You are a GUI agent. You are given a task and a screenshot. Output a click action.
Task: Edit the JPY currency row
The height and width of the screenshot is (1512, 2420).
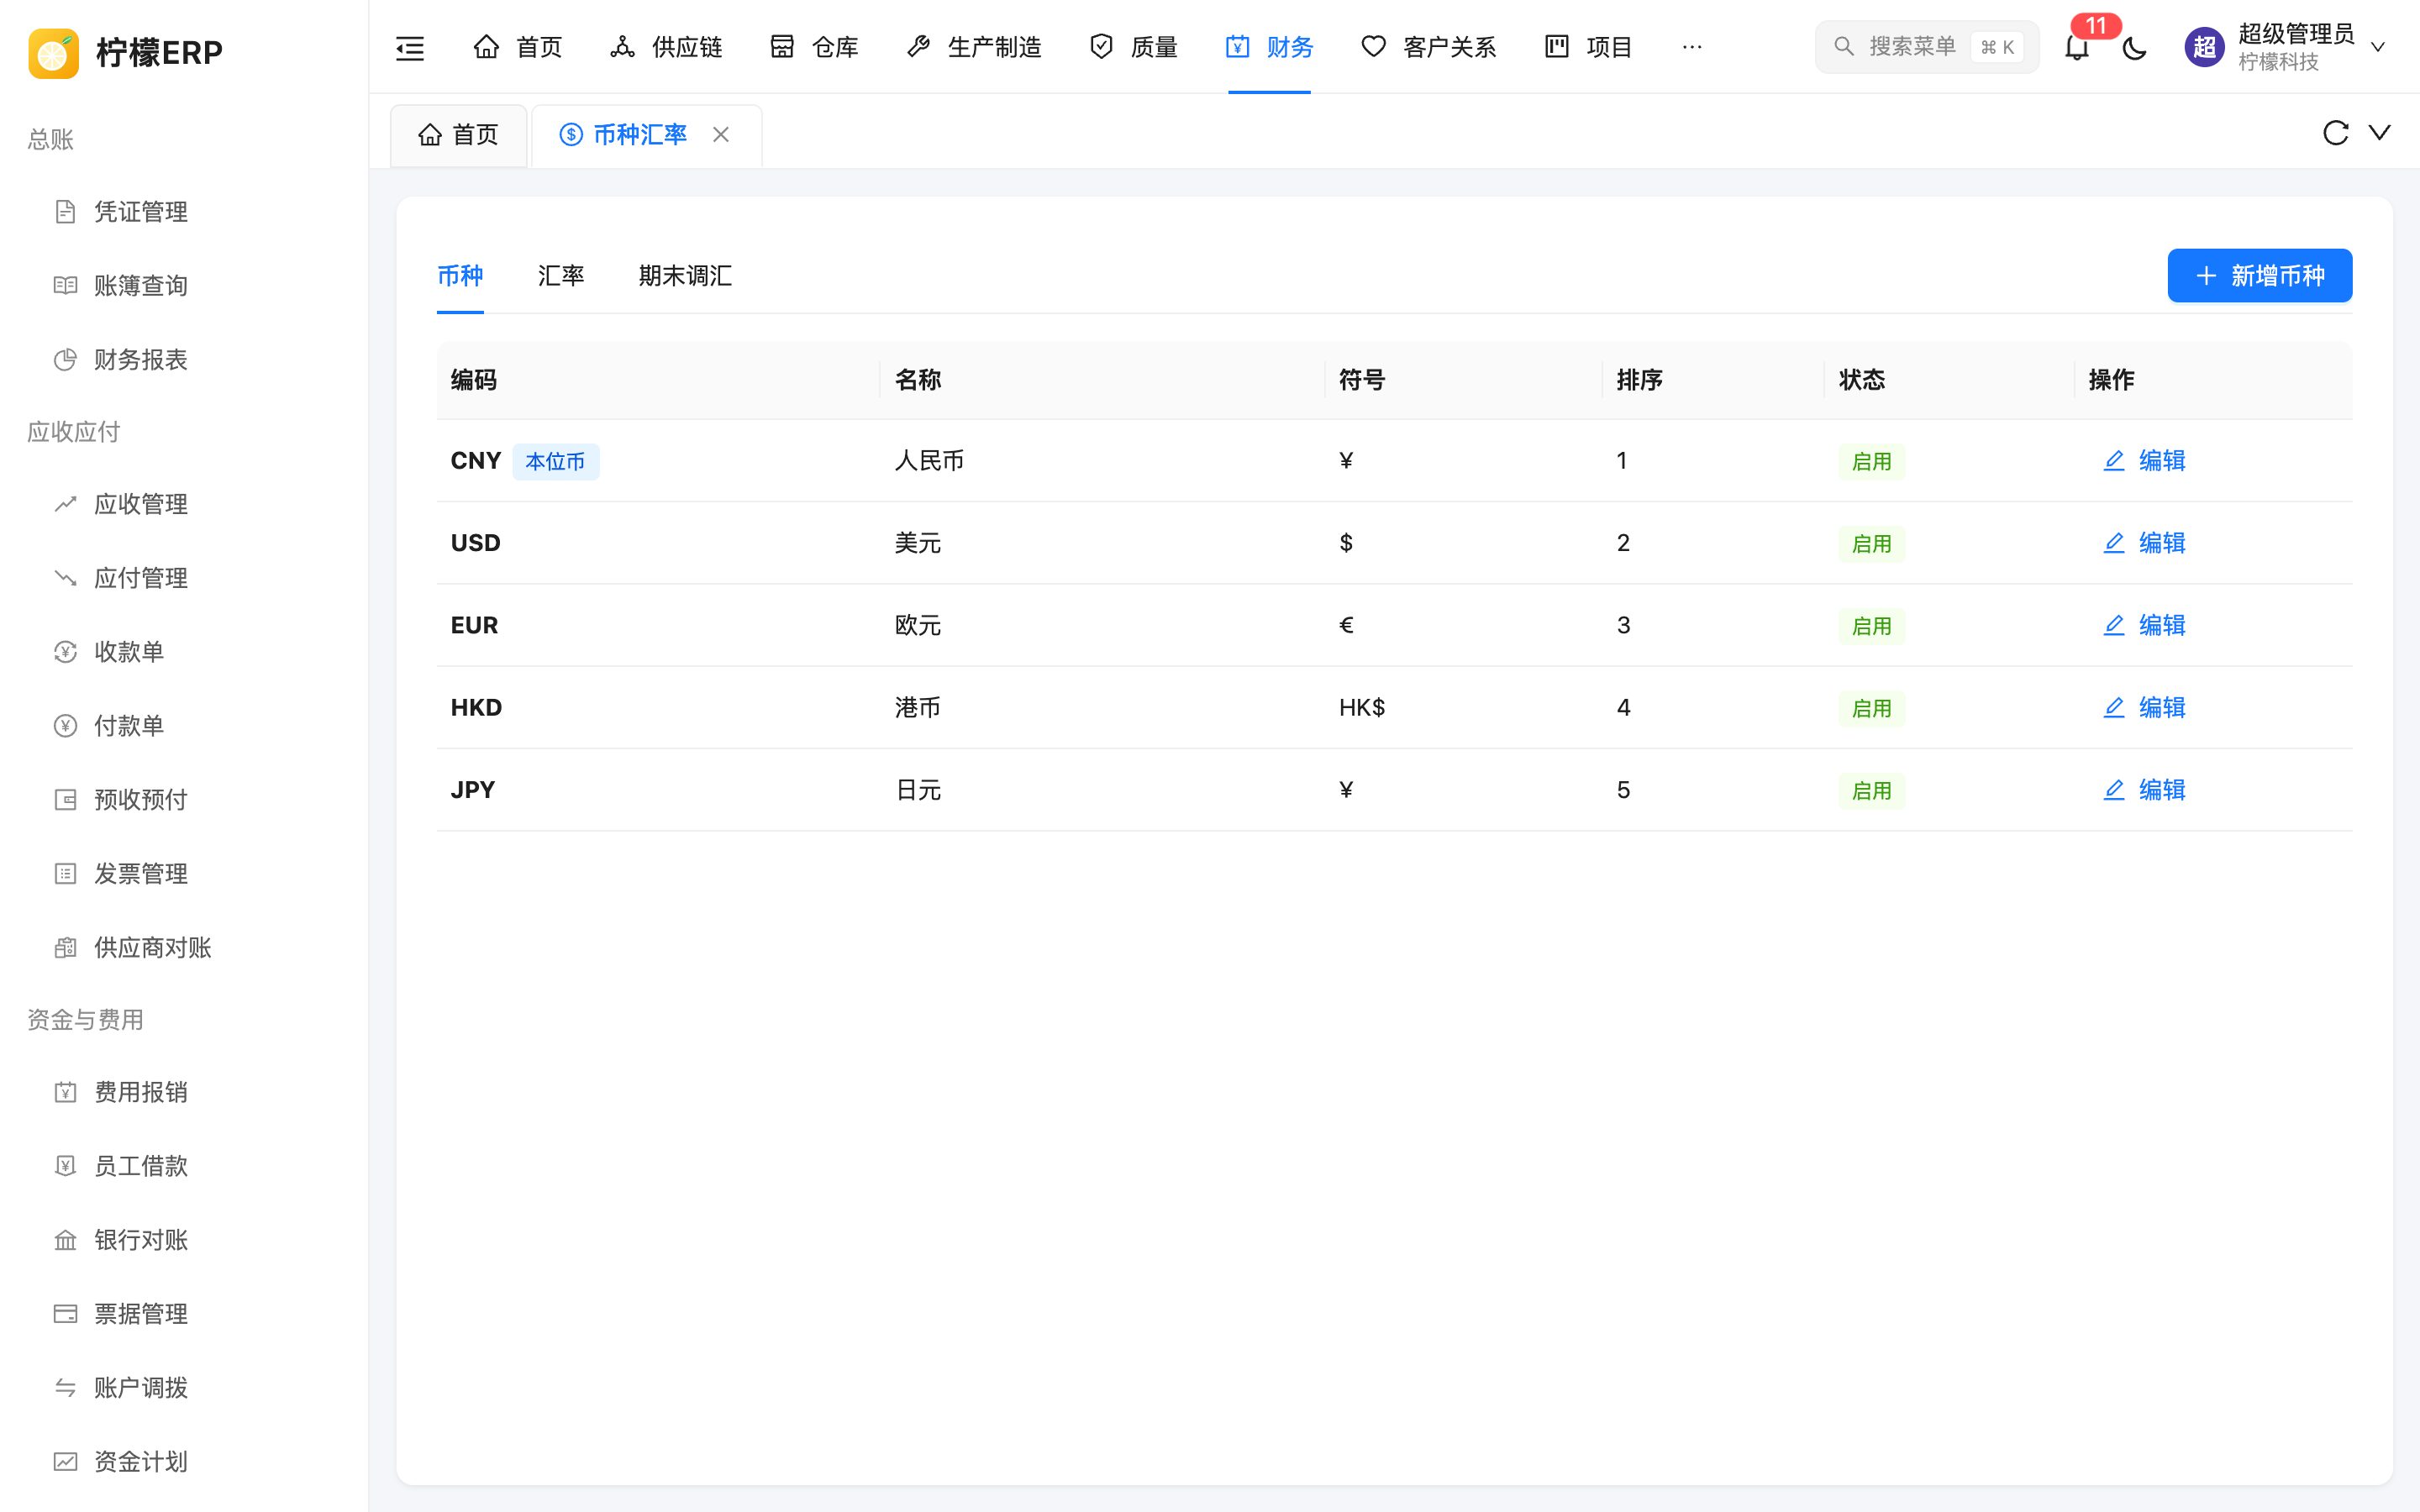click(x=2145, y=790)
